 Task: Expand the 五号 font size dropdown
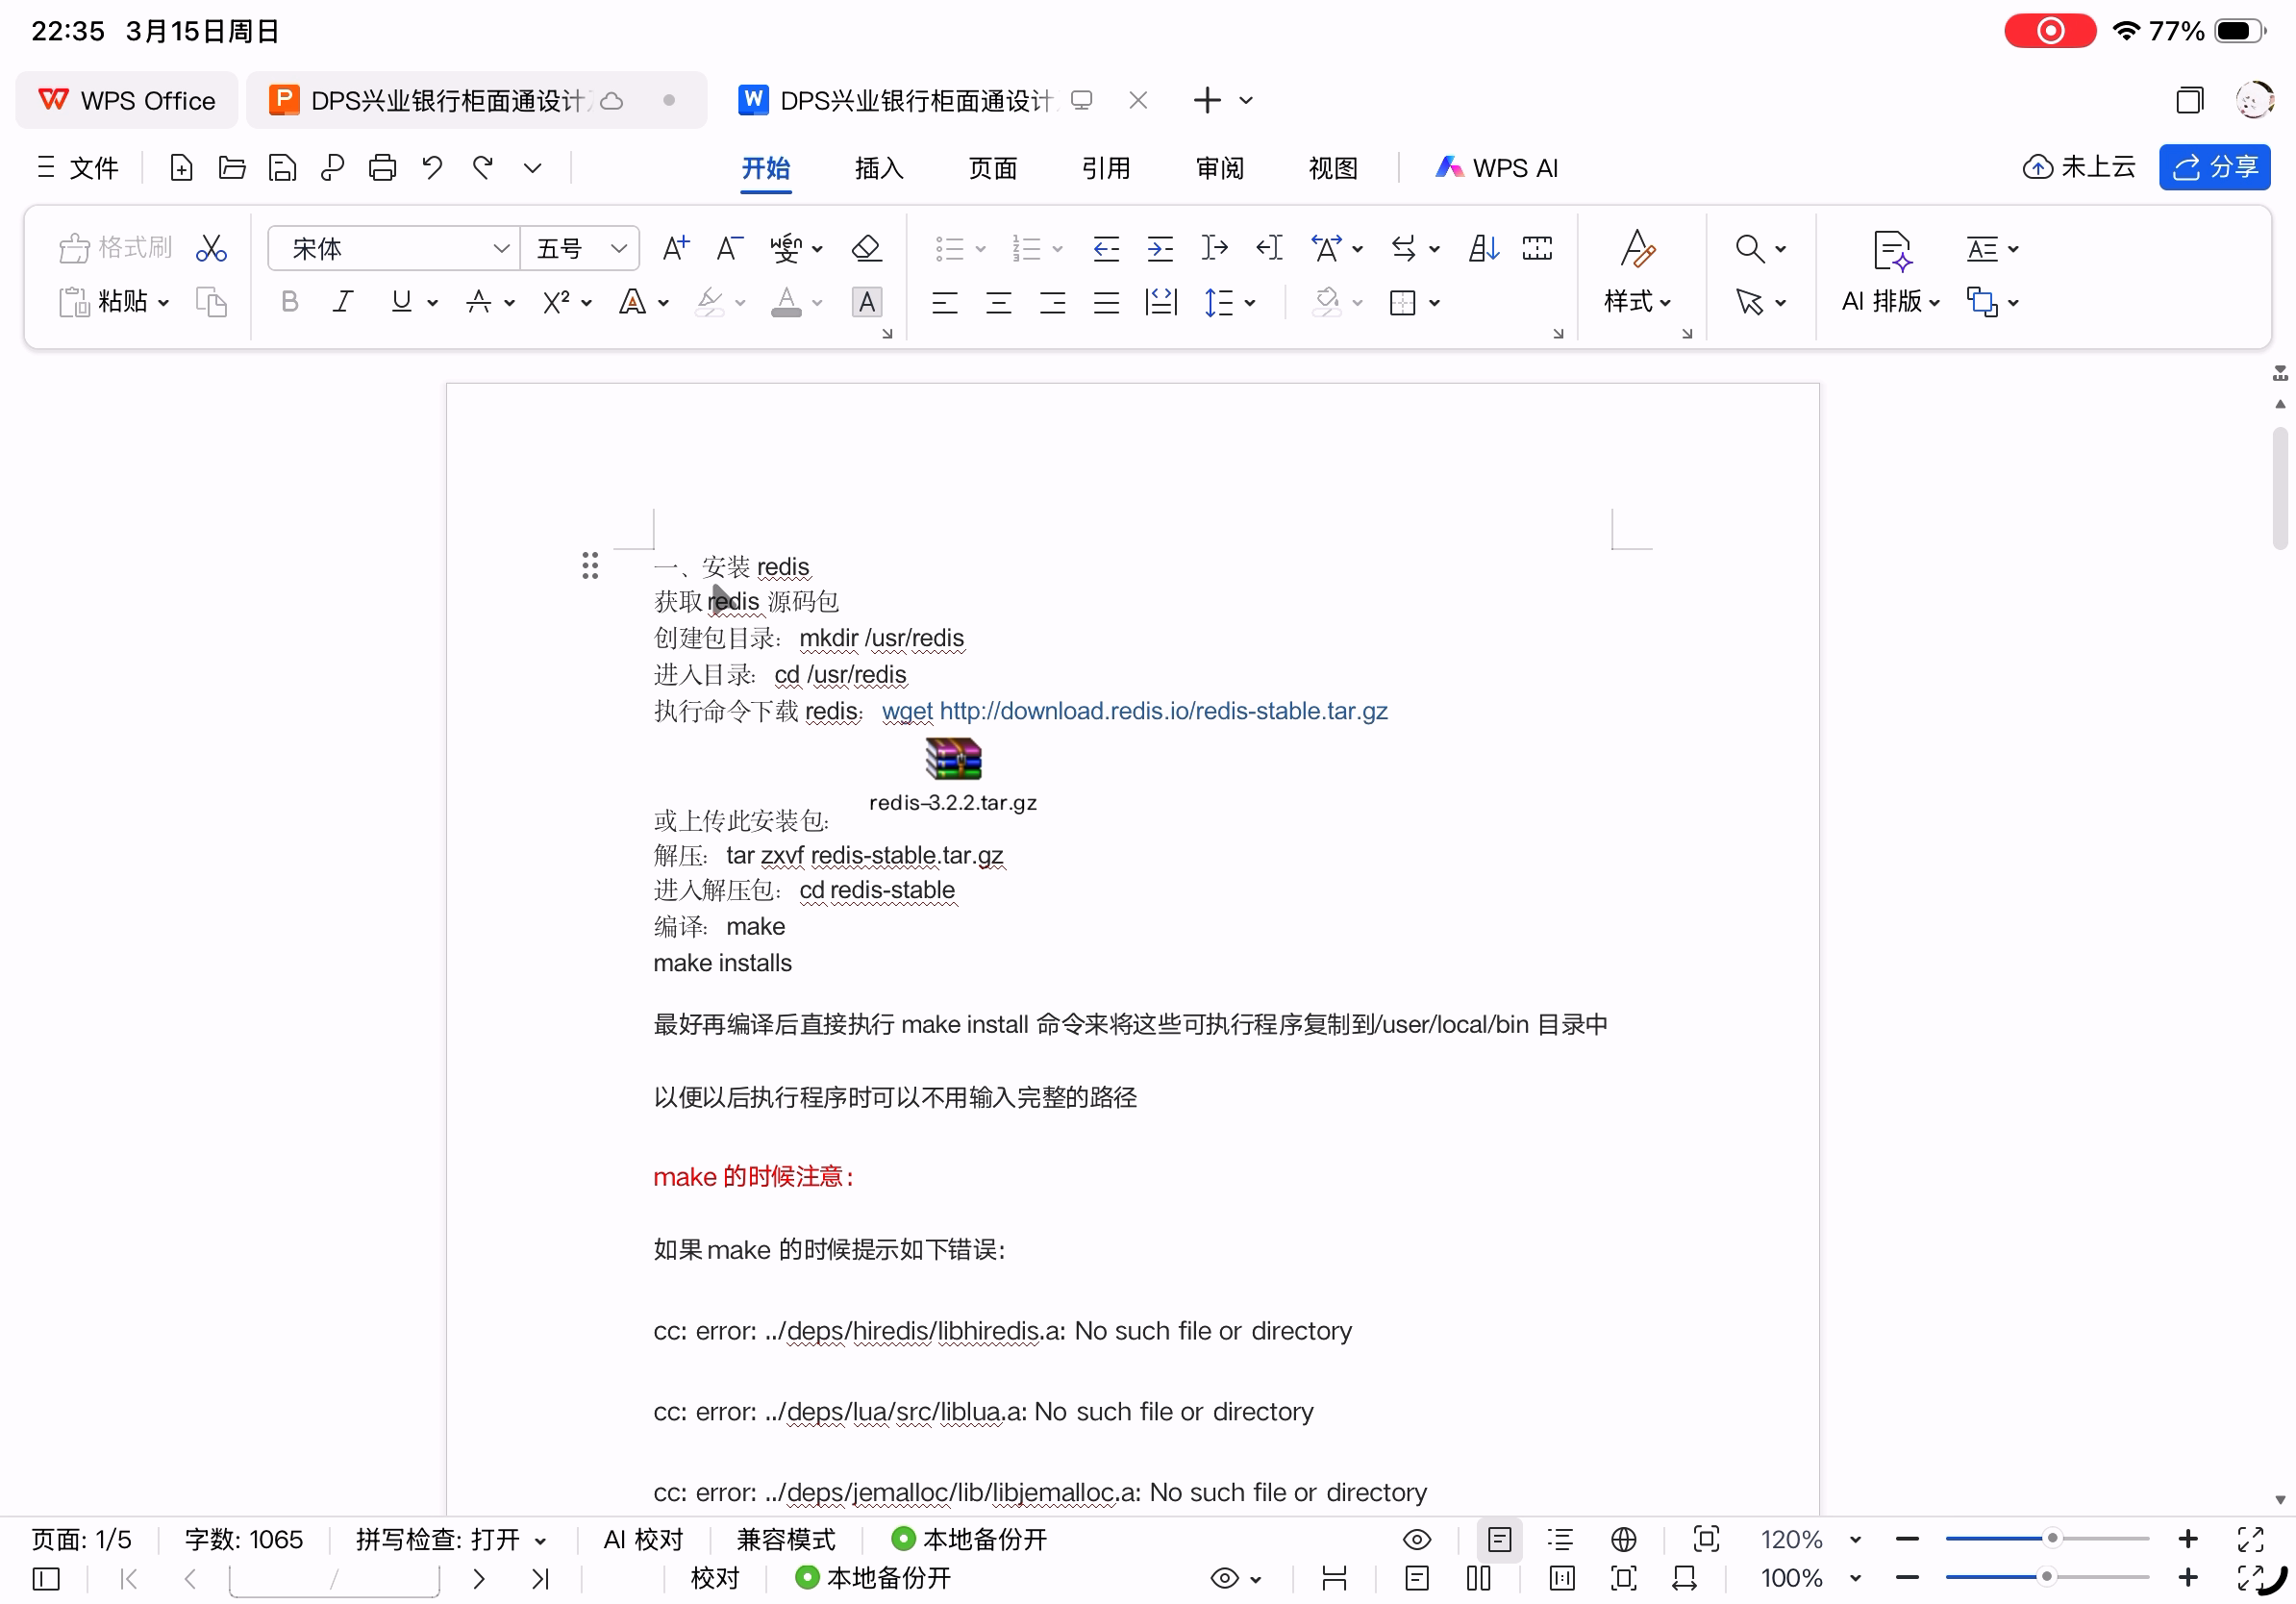click(x=619, y=248)
